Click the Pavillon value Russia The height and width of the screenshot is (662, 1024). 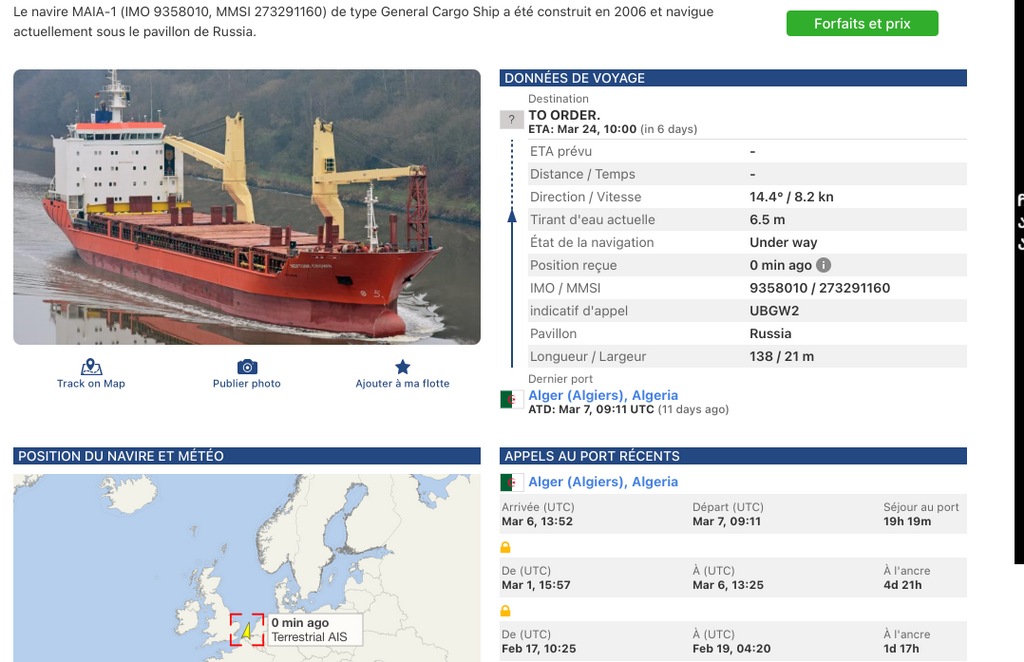(x=770, y=334)
